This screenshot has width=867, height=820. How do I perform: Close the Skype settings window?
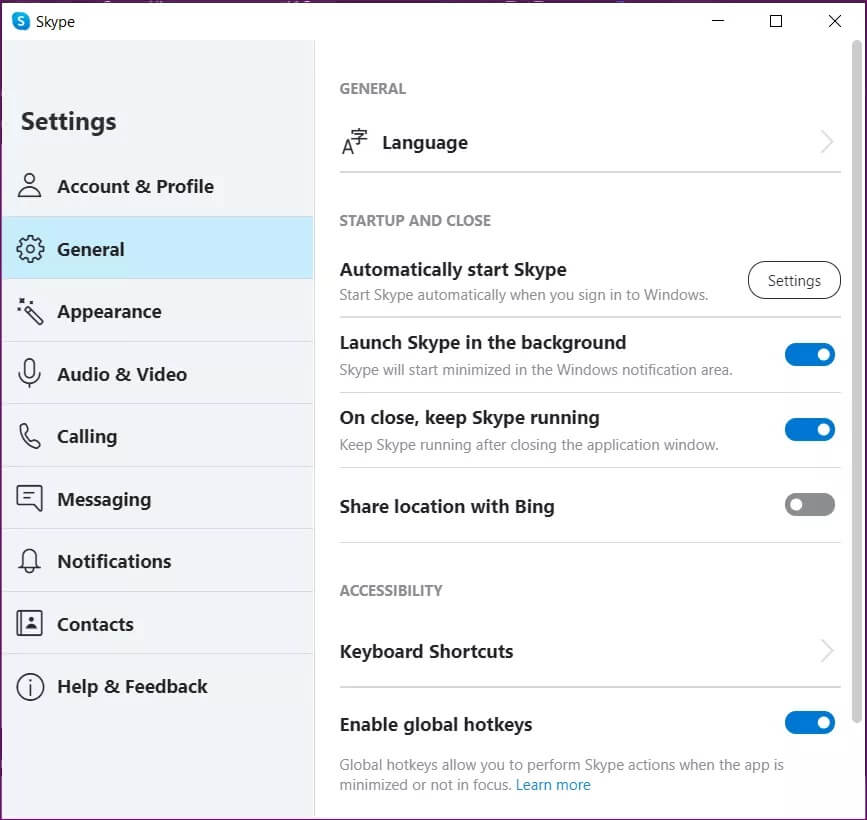(x=834, y=21)
